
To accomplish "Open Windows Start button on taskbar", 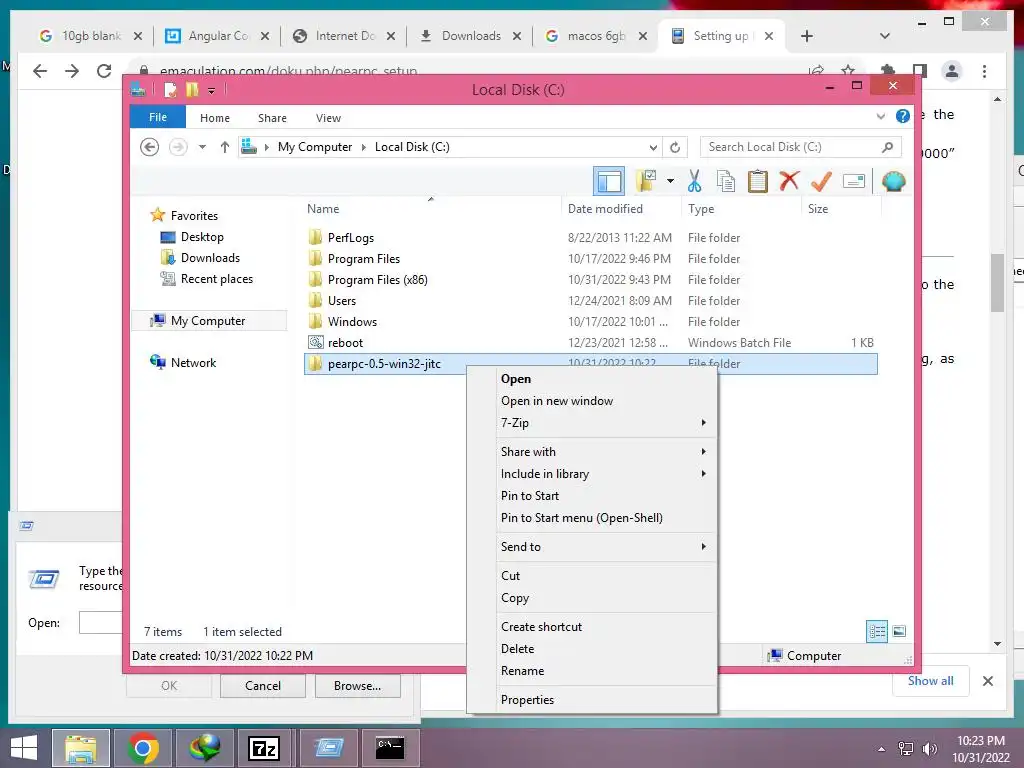I will click(x=24, y=748).
